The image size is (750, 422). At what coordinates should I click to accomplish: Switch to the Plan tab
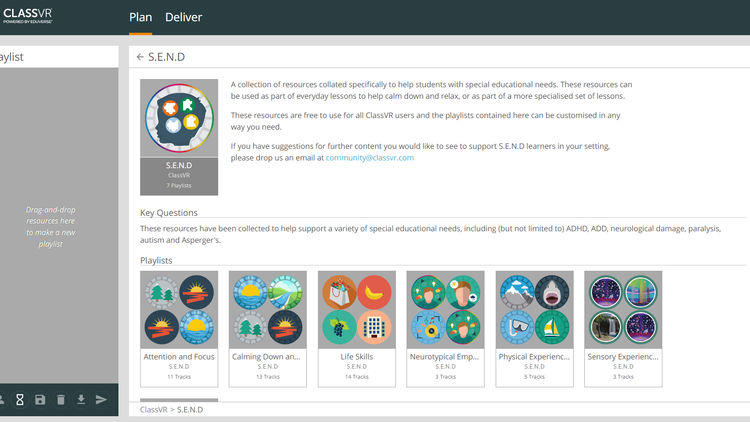[x=141, y=17]
